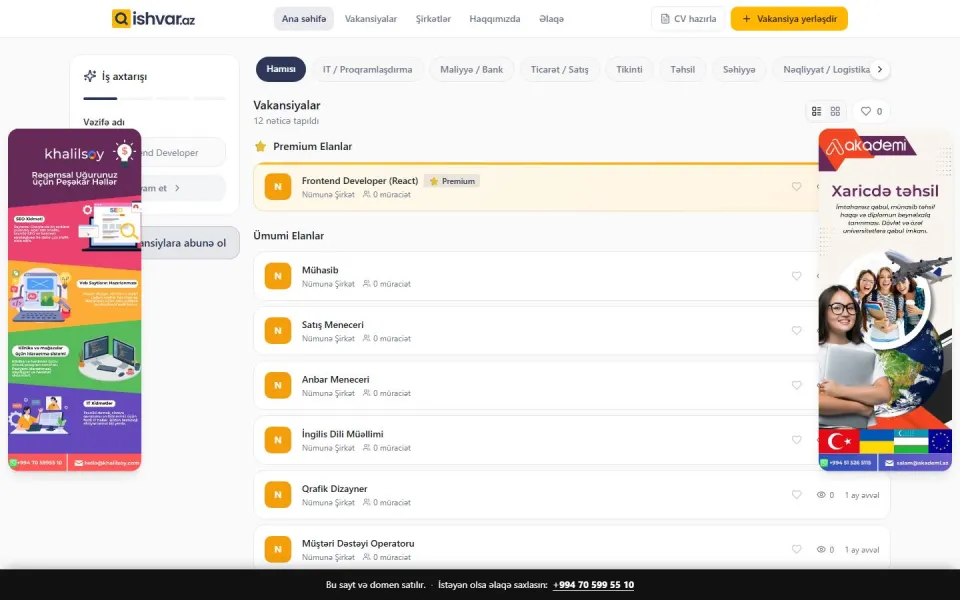Open Vakansiyalar menu item
The width and height of the screenshot is (960, 600).
[x=370, y=19]
